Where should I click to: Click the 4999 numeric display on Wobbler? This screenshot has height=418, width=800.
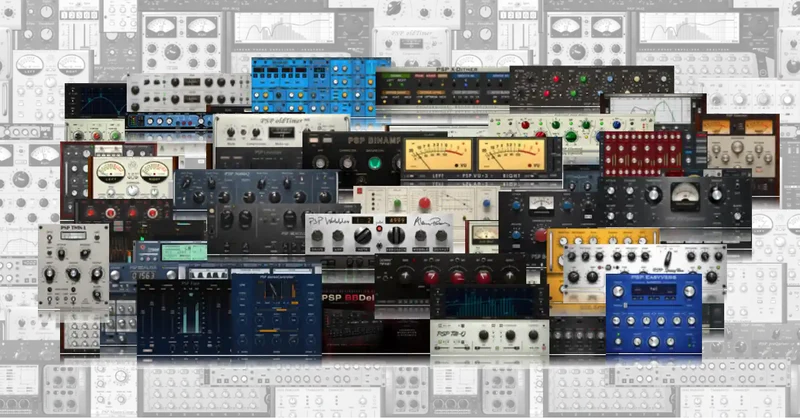[395, 220]
